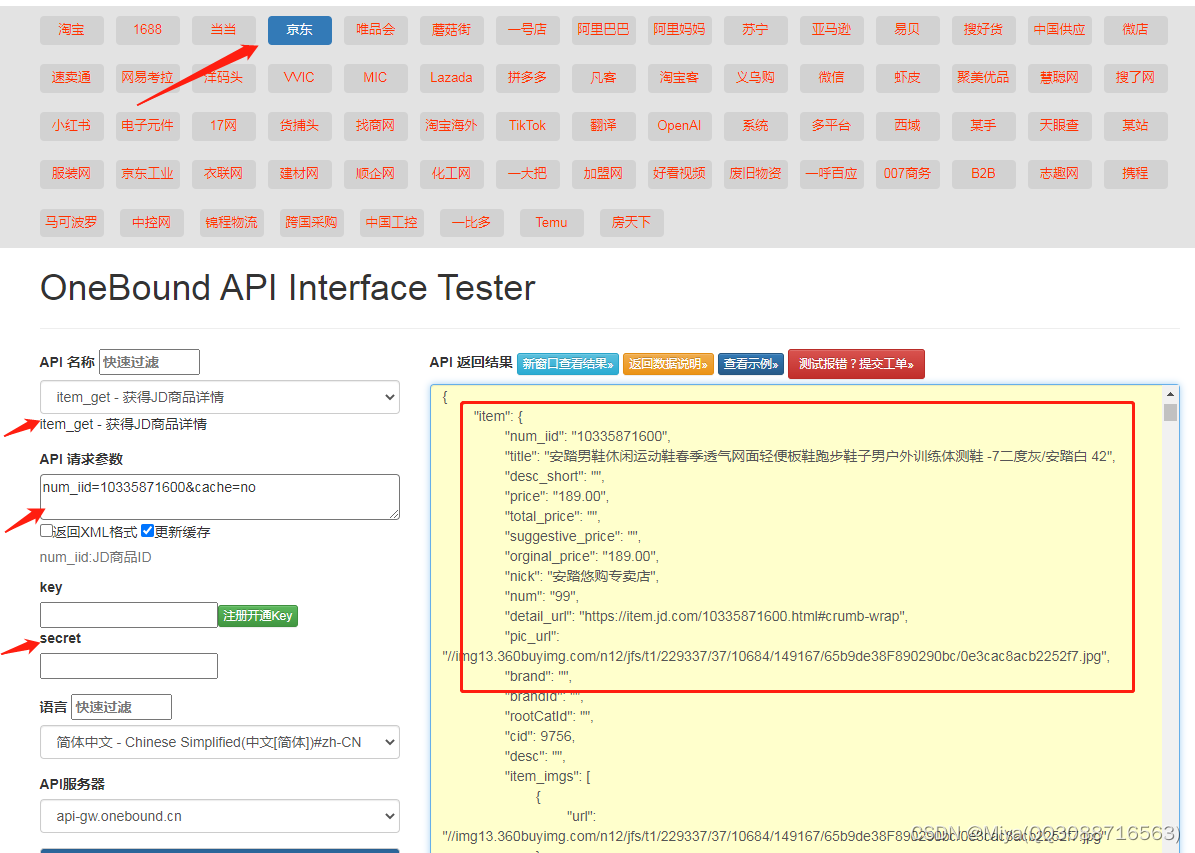Click the 查看示例 button
Image resolution: width=1195 pixels, height=853 pixels.
751,364
